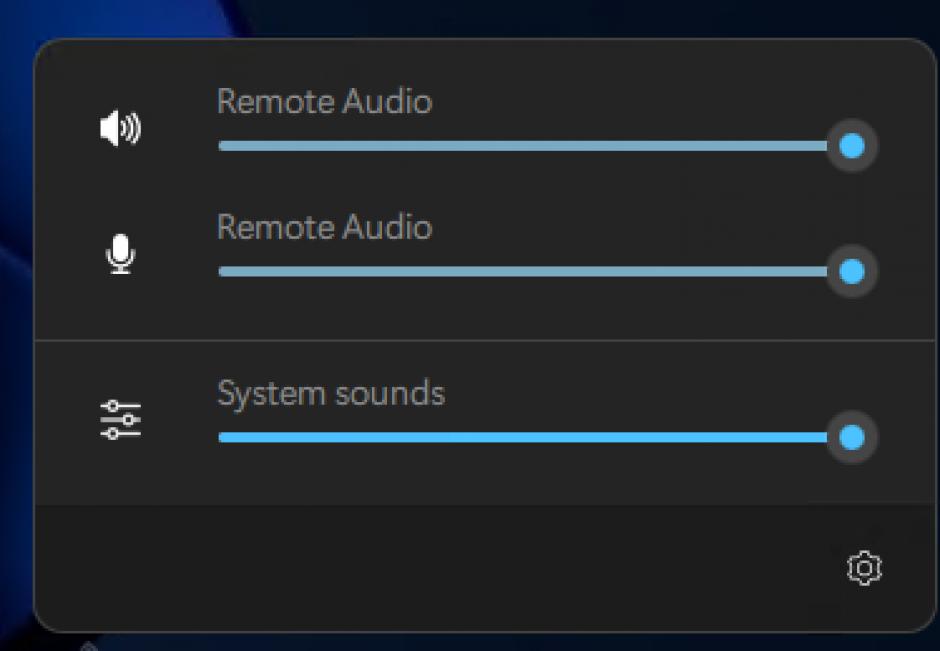The width and height of the screenshot is (940, 651).
Task: Click the left end of System sounds slider
Action: click(x=223, y=437)
